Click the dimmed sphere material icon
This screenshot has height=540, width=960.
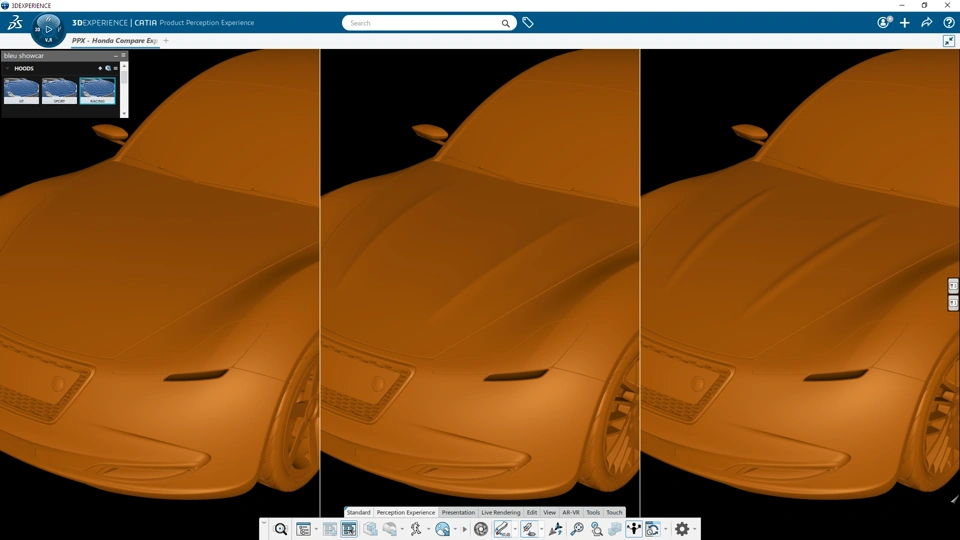(x=390, y=529)
